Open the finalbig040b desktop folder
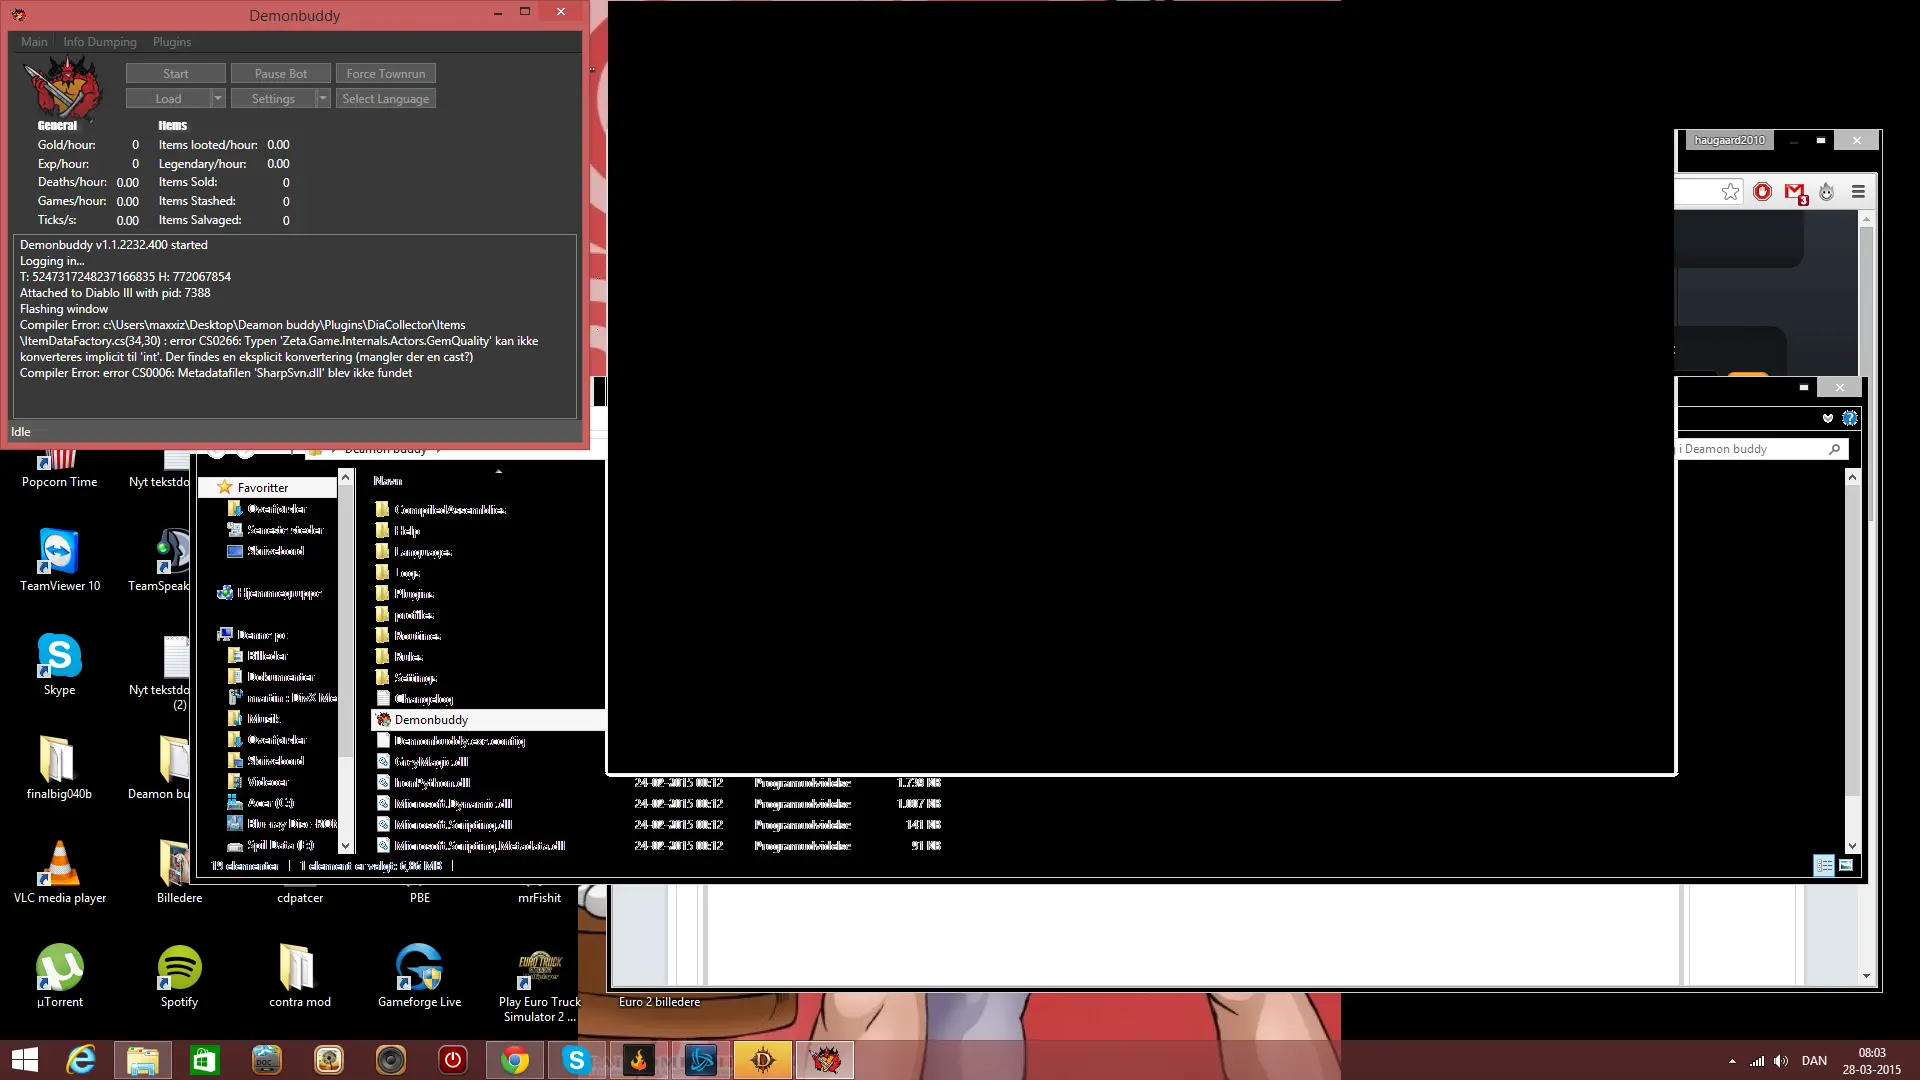 coord(59,768)
